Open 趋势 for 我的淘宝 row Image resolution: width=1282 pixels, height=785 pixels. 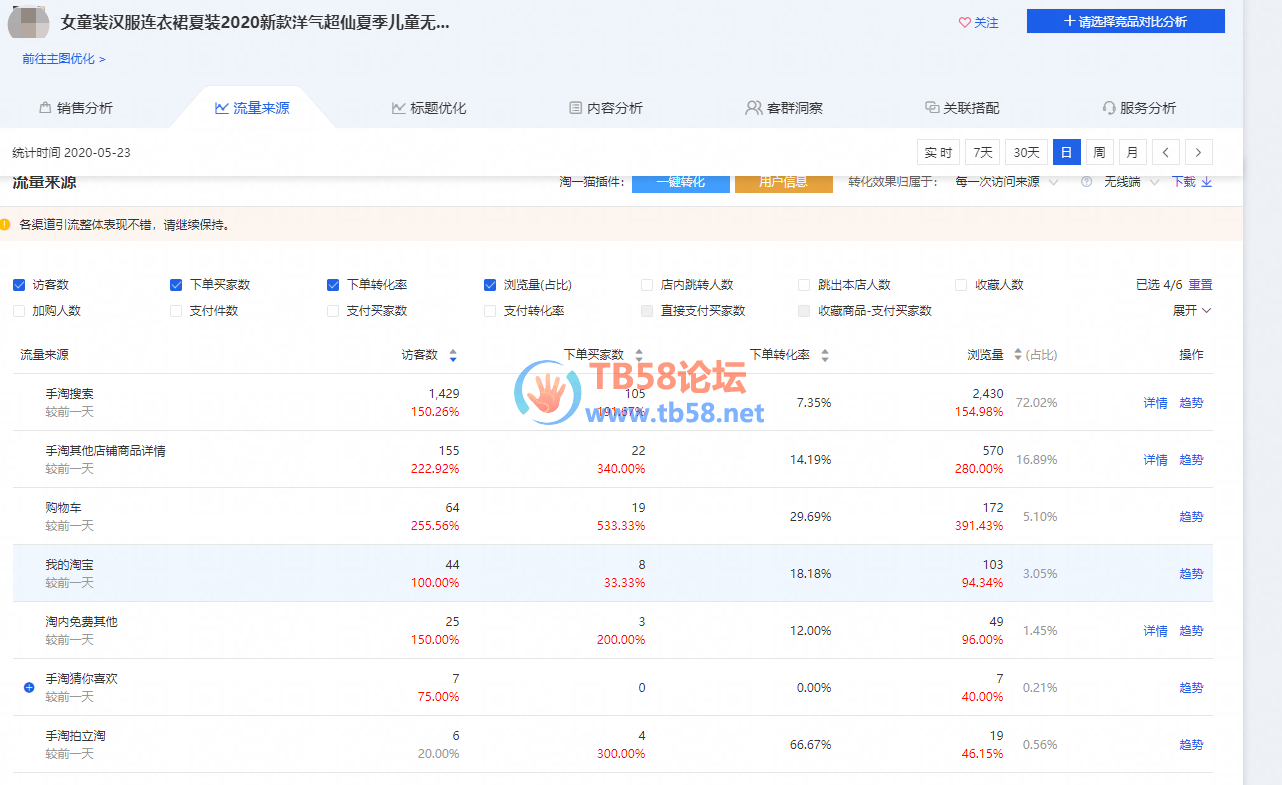pos(1191,574)
